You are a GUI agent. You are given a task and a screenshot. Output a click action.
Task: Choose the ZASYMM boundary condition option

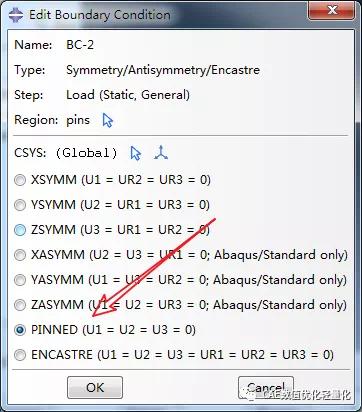click(x=20, y=305)
